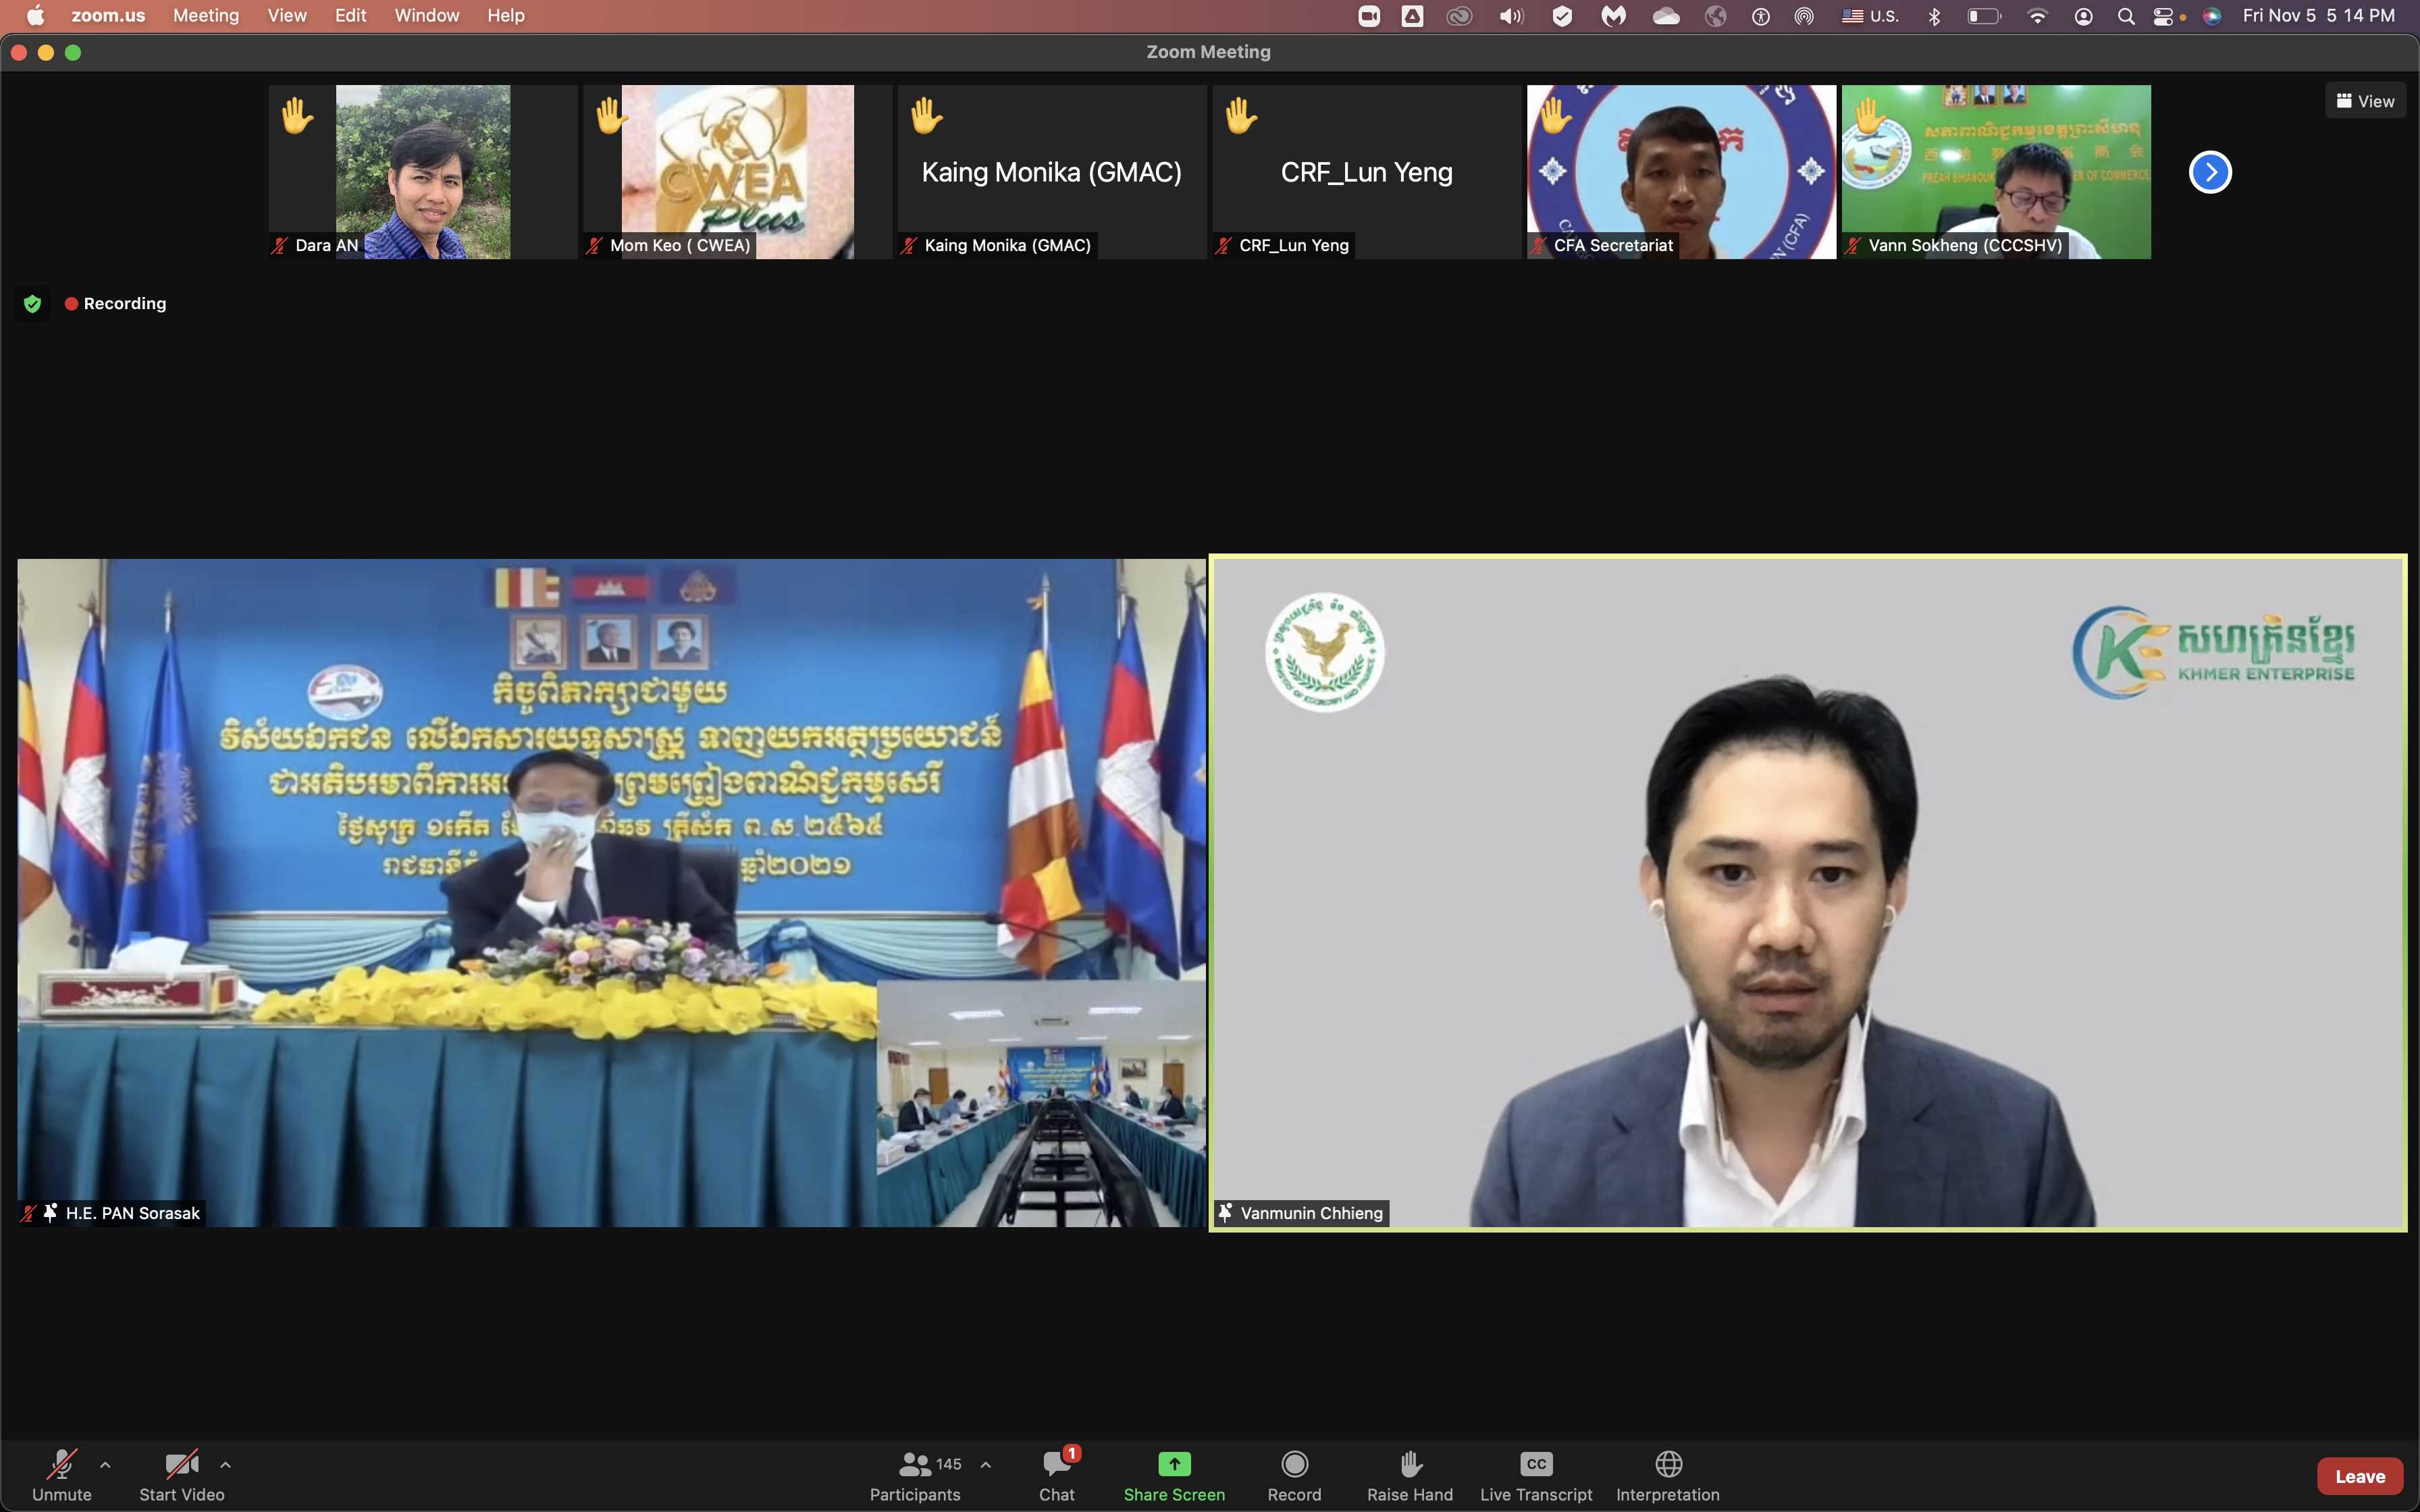Open Siri from the menu bar
This screenshot has height=1512, width=2420.
click(2212, 16)
